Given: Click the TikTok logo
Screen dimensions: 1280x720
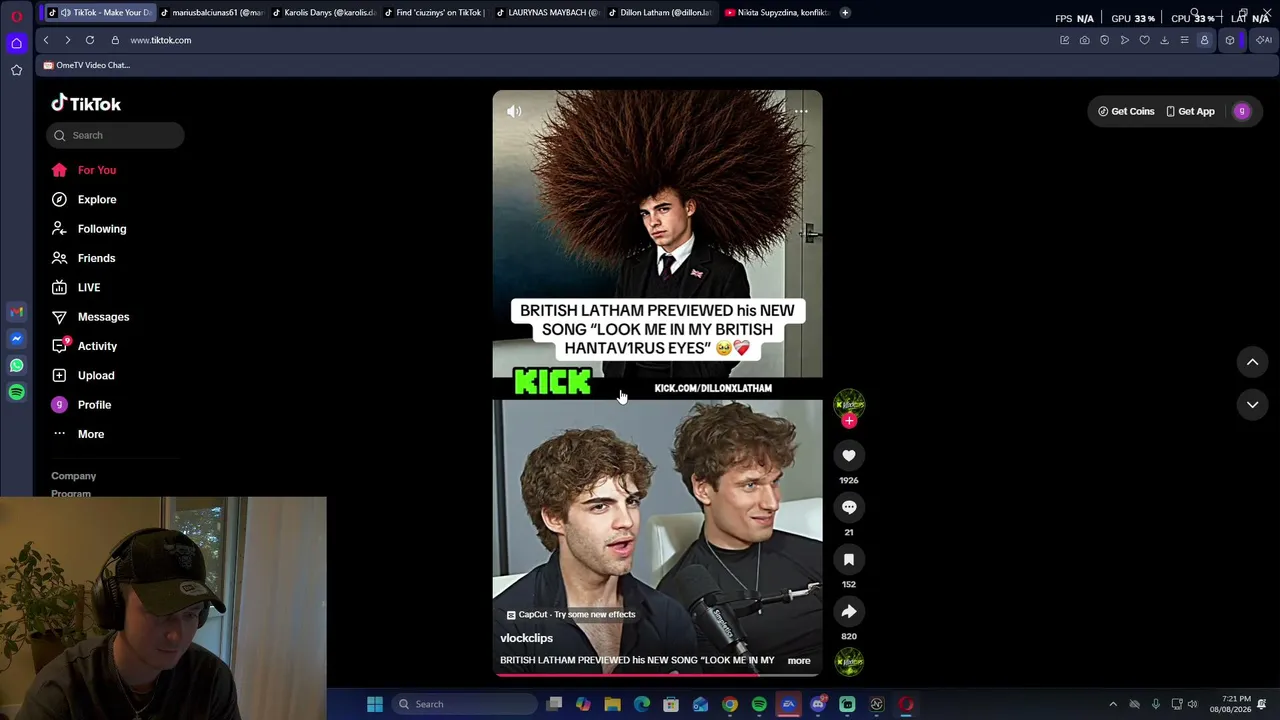Looking at the screenshot, I should coord(86,104).
